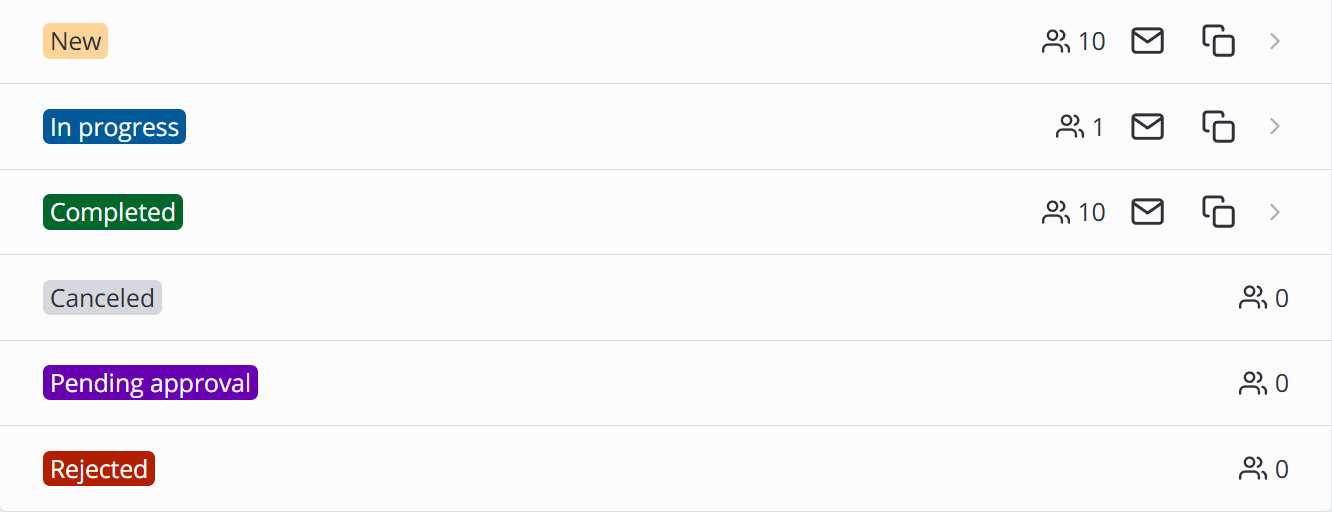
Task: Click the green Completed status badge
Action: (x=113, y=212)
